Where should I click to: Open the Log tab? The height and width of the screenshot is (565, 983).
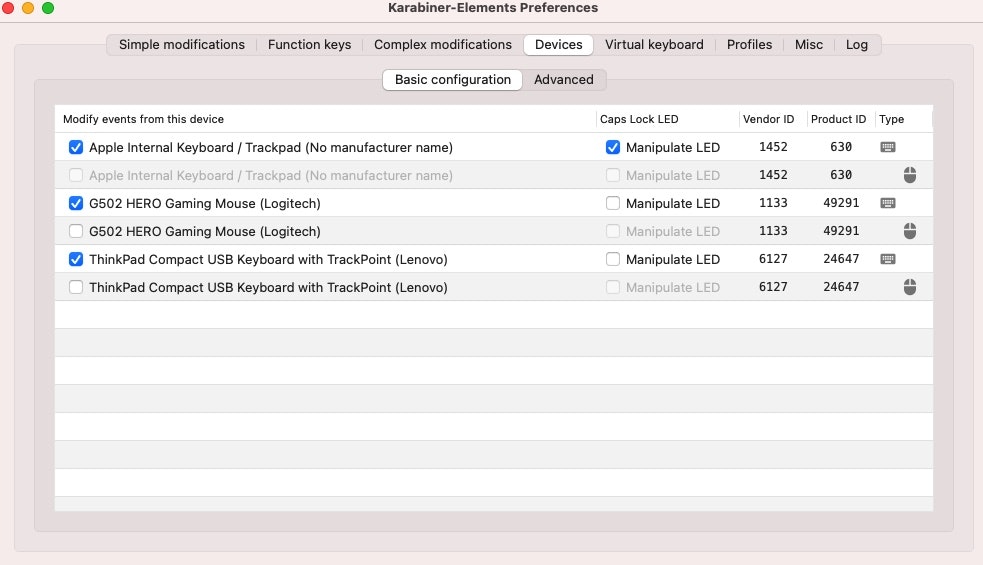[856, 45]
